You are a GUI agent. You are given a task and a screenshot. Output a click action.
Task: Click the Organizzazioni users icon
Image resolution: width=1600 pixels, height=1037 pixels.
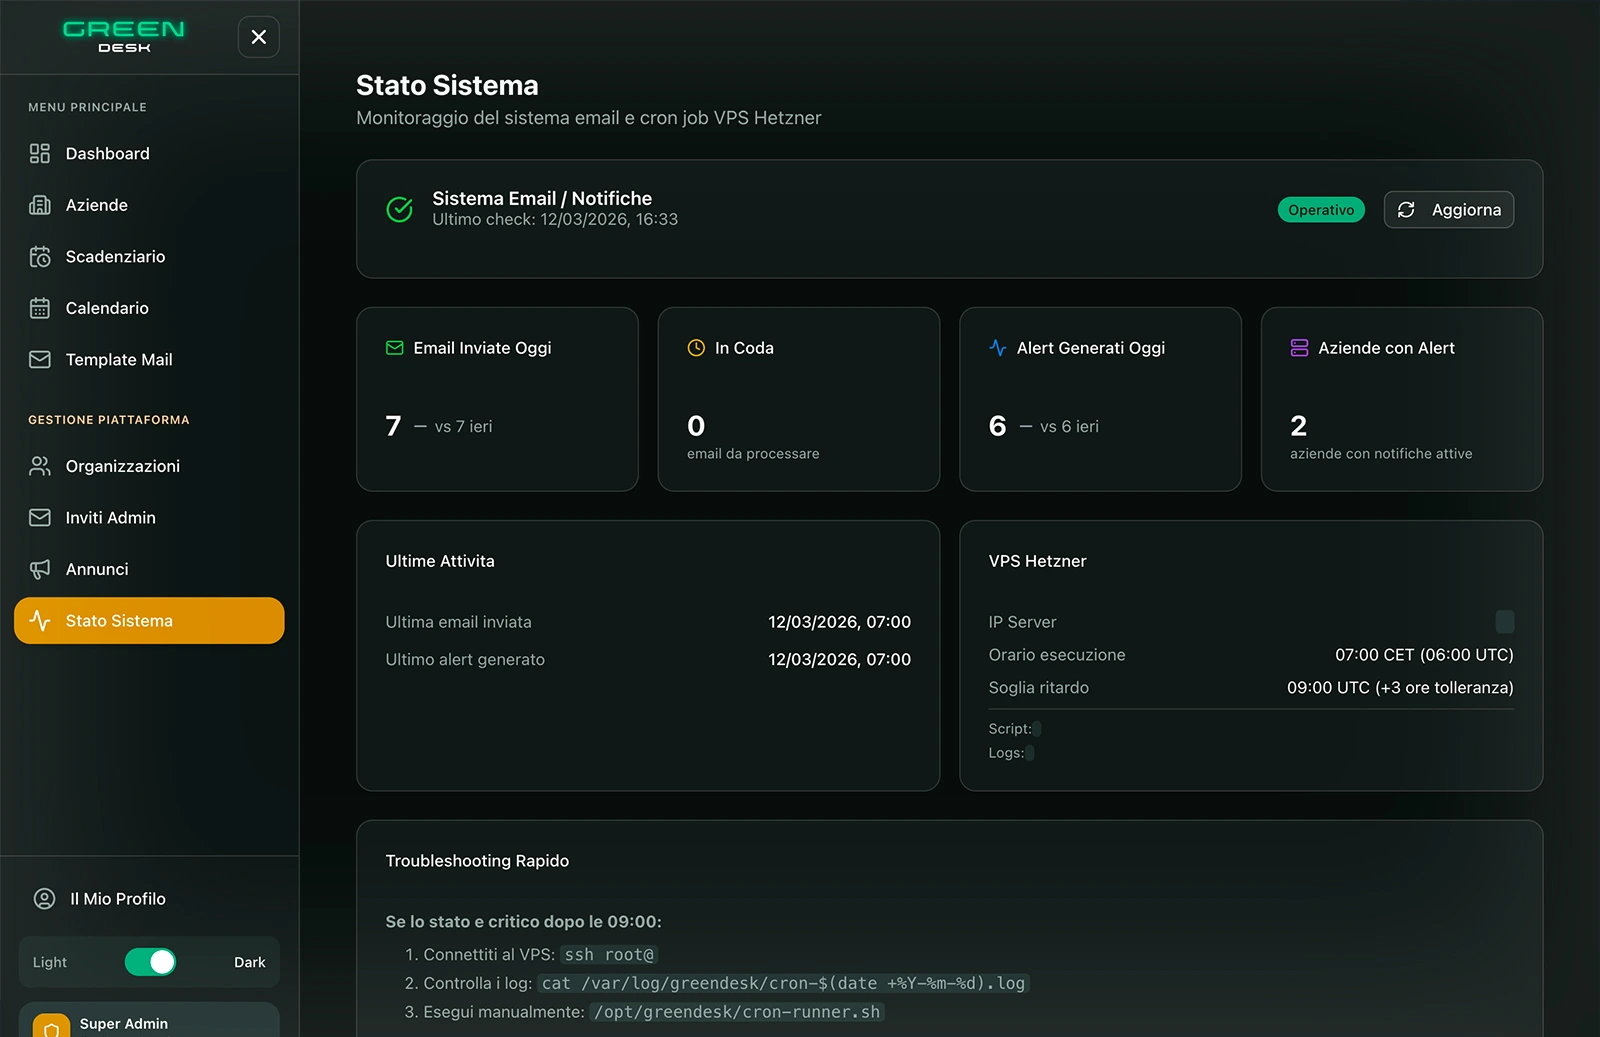40,466
